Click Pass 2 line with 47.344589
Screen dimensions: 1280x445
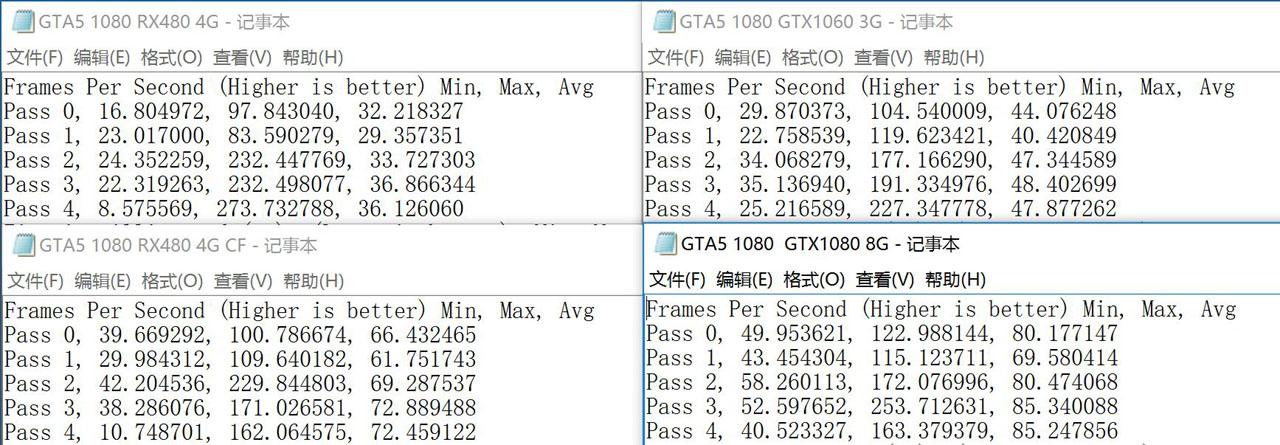[x=881, y=160]
